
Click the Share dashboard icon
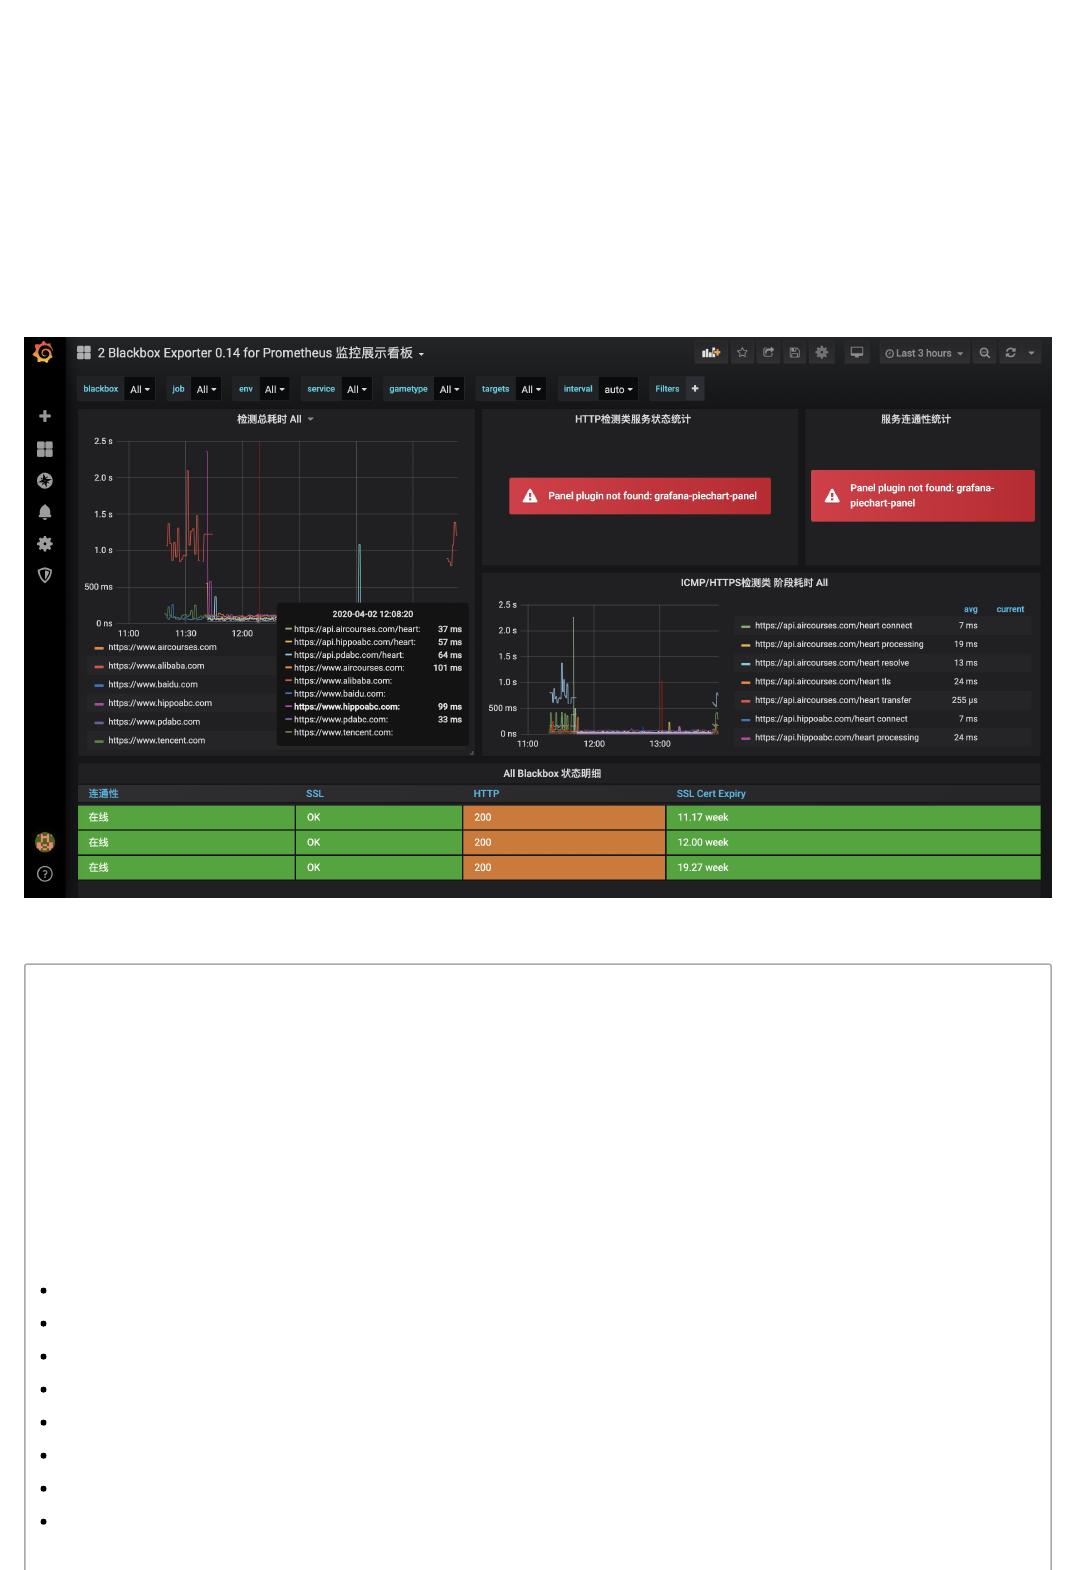(x=768, y=353)
